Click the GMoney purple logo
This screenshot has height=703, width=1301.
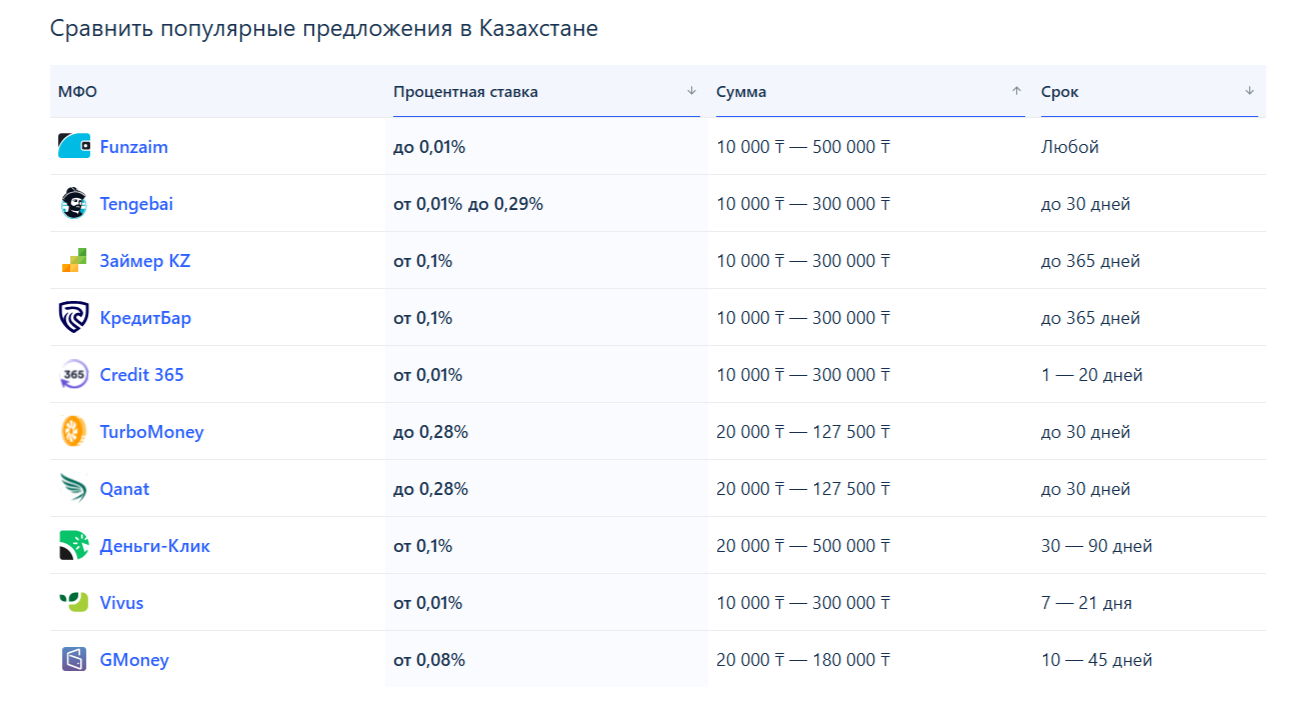click(74, 660)
